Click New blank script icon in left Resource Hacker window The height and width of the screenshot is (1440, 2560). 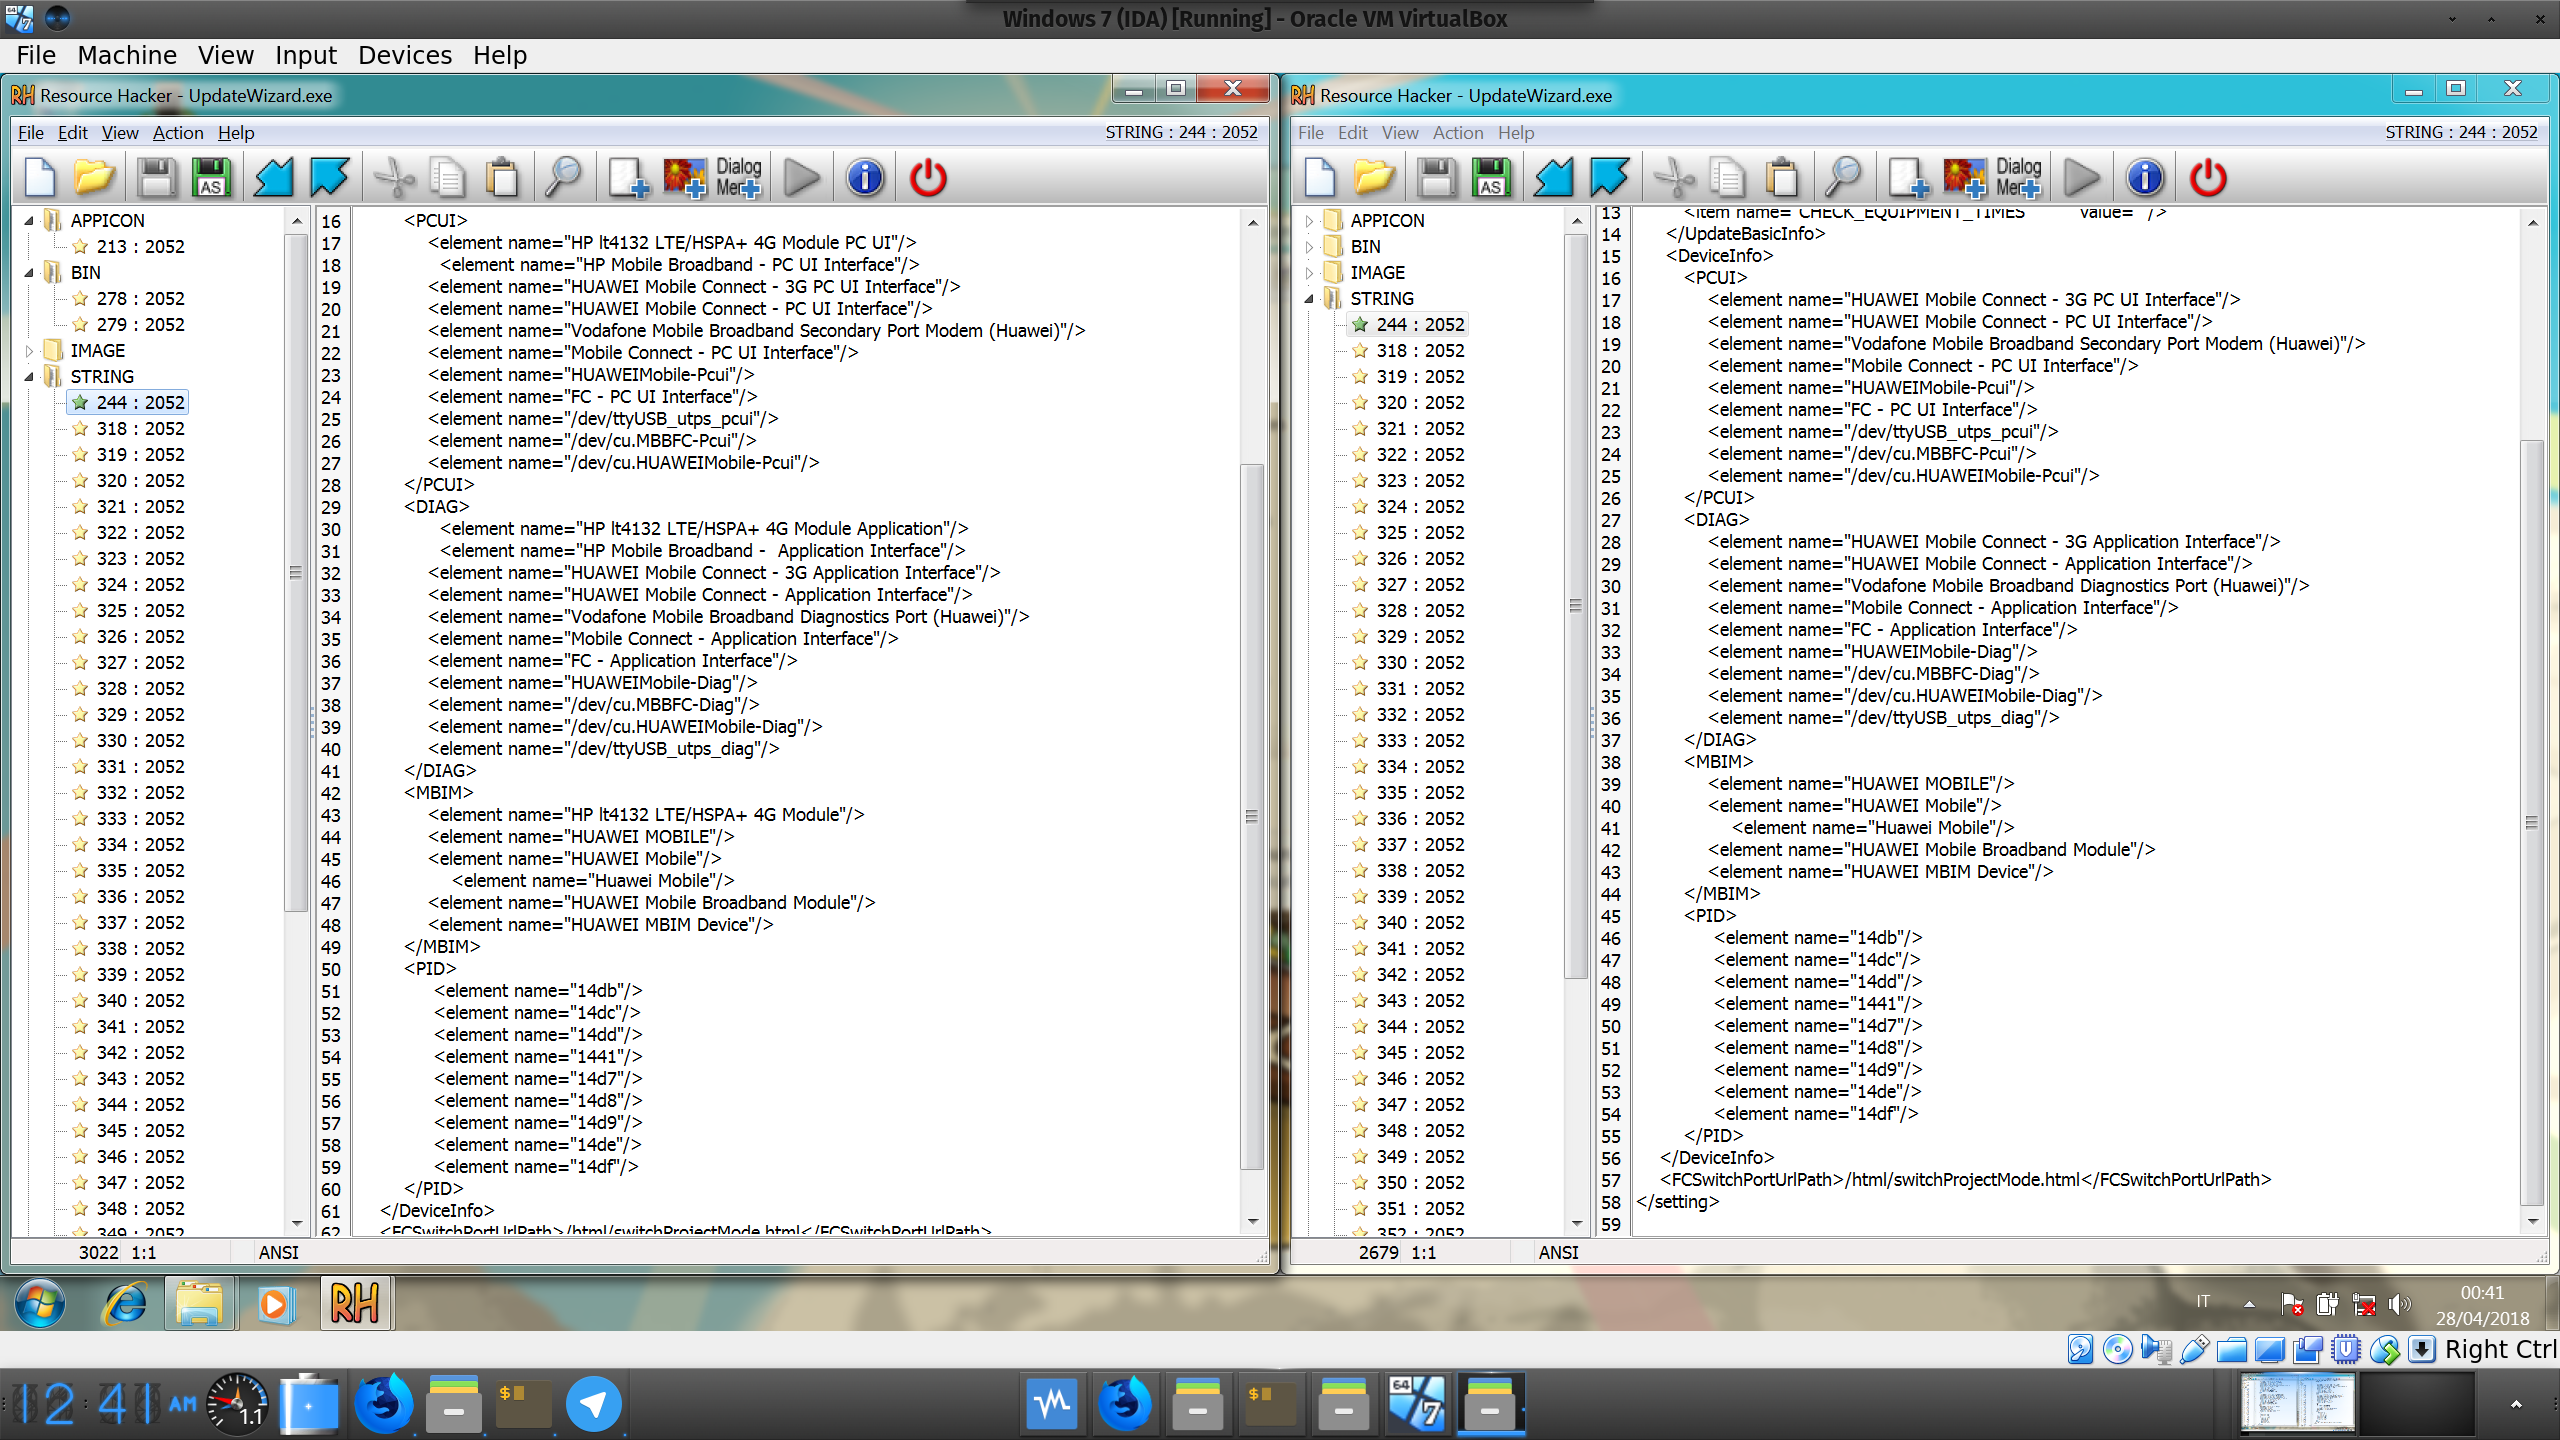40,178
